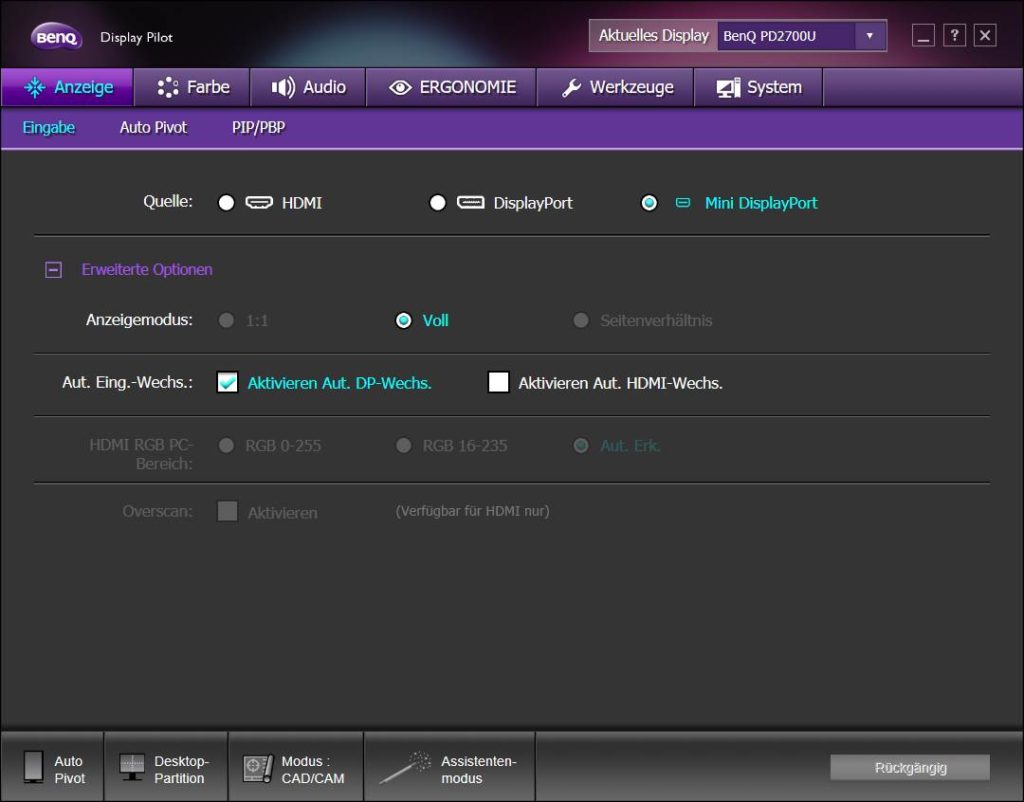Screen dimensions: 1024x802
Task: Select DisplayPort source radio button
Action: tap(438, 203)
